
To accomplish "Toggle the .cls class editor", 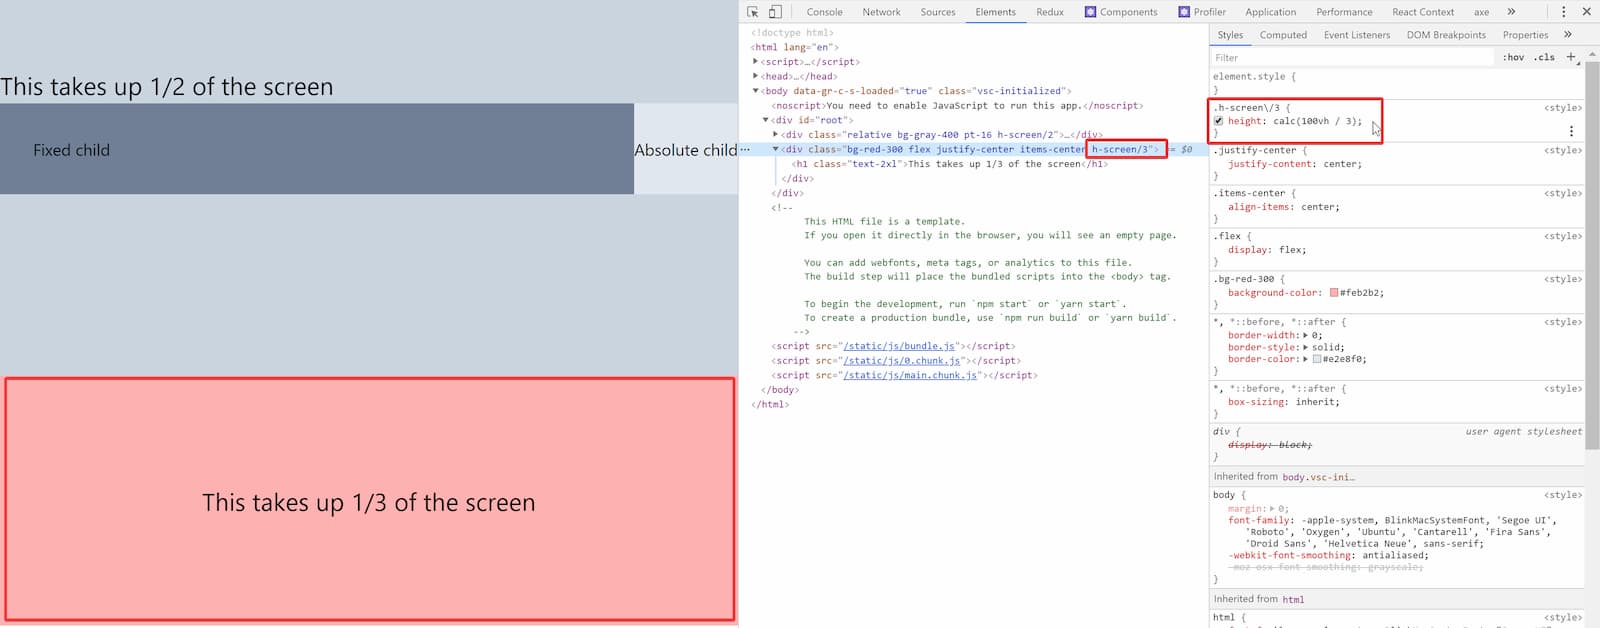I will (1545, 57).
